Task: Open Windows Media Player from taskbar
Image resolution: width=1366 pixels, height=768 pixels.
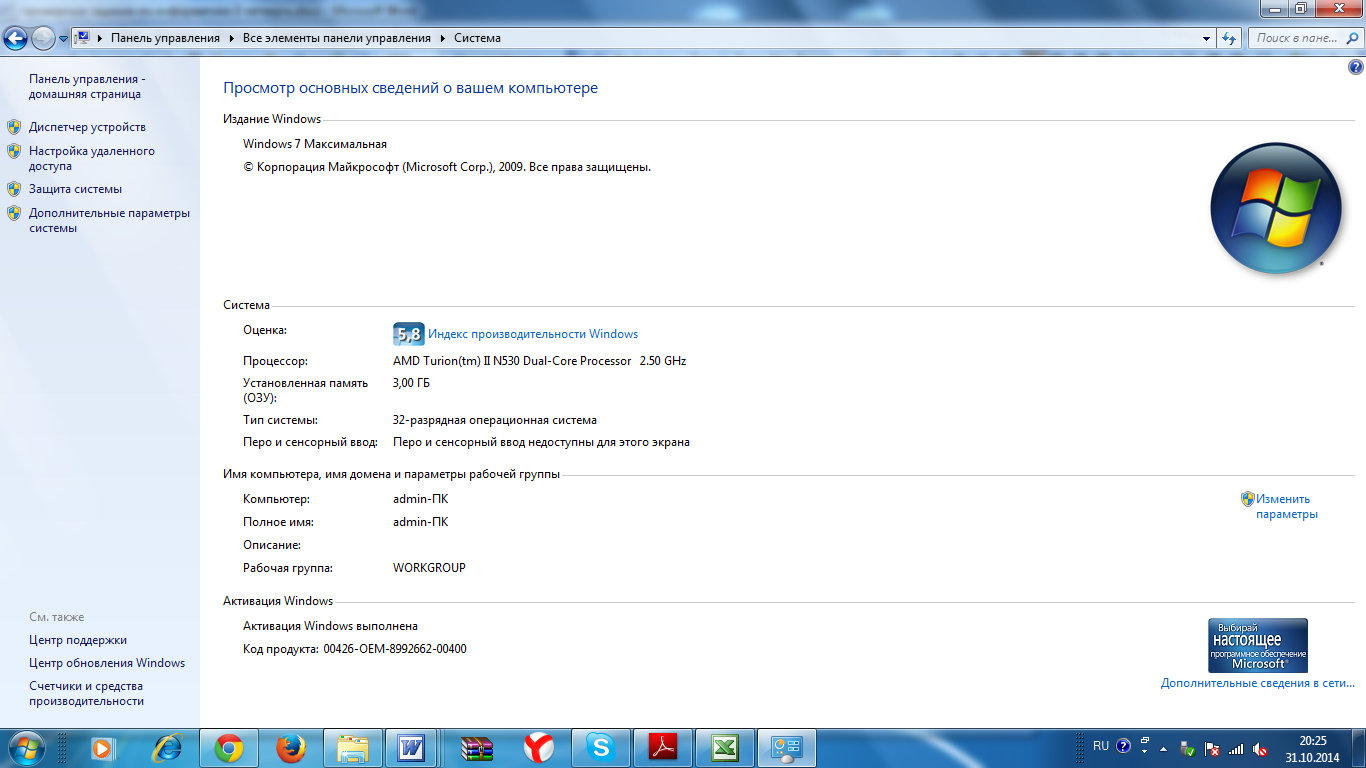Action: 101,747
